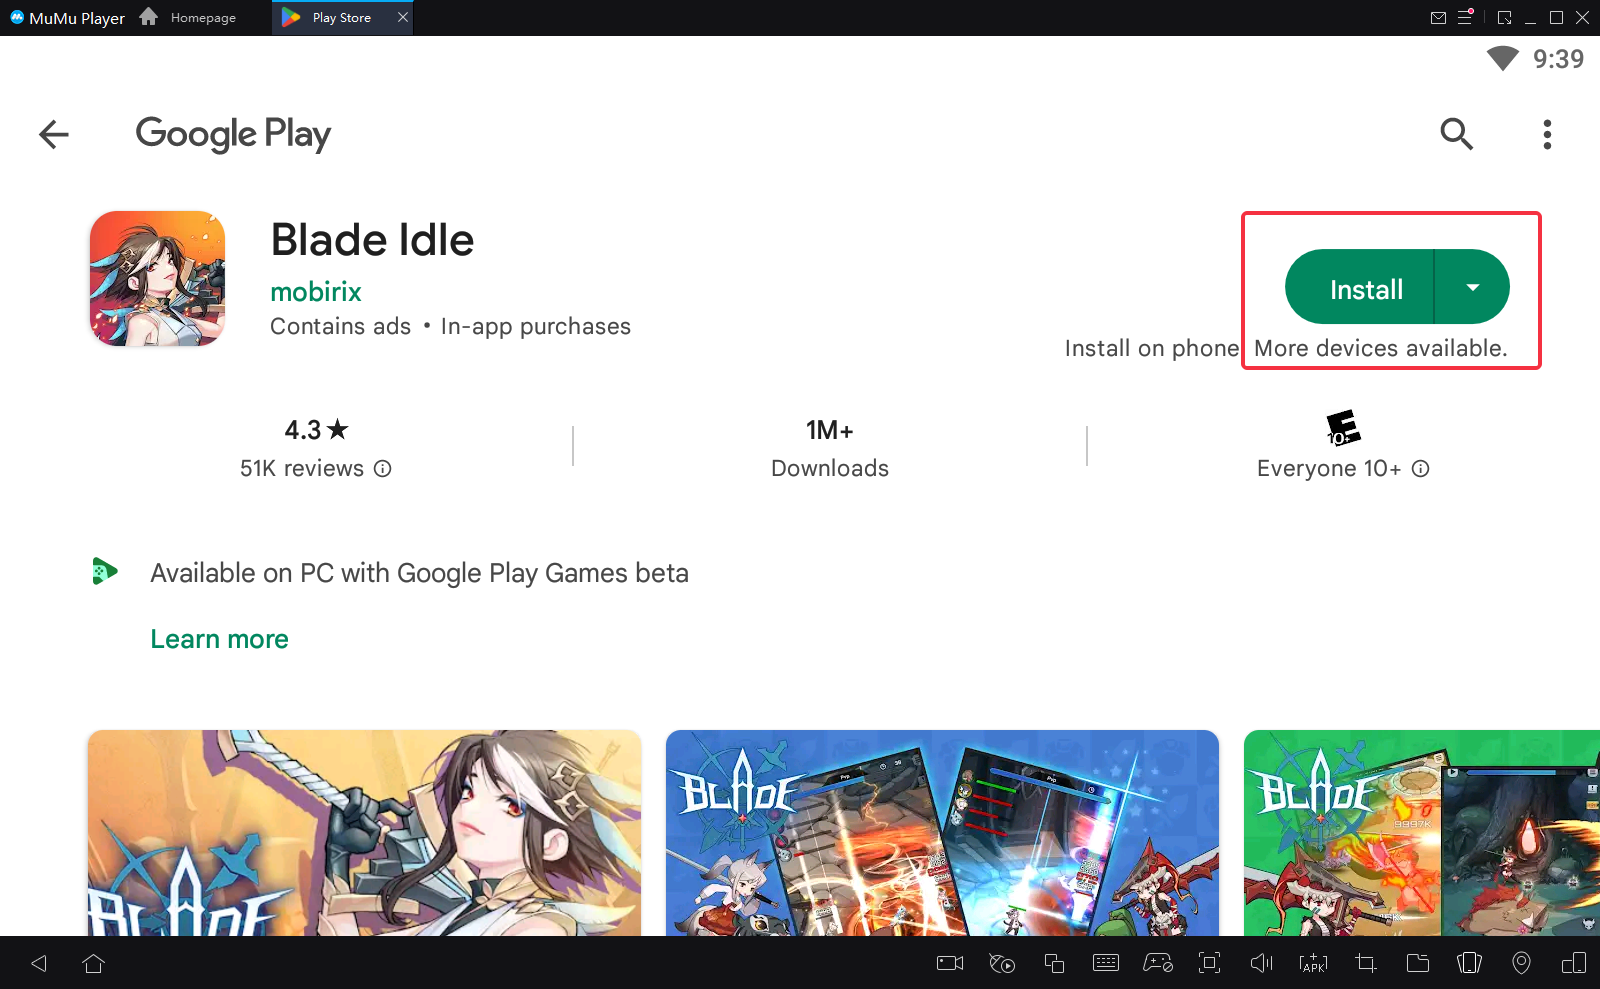Click the 4.3 star rating
Screen dimensions: 1600x989
(316, 430)
